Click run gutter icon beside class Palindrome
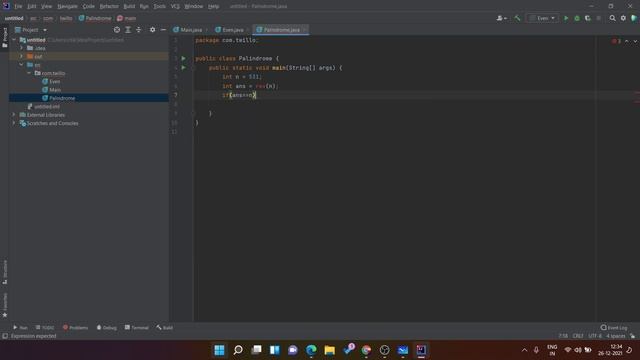 click(184, 58)
